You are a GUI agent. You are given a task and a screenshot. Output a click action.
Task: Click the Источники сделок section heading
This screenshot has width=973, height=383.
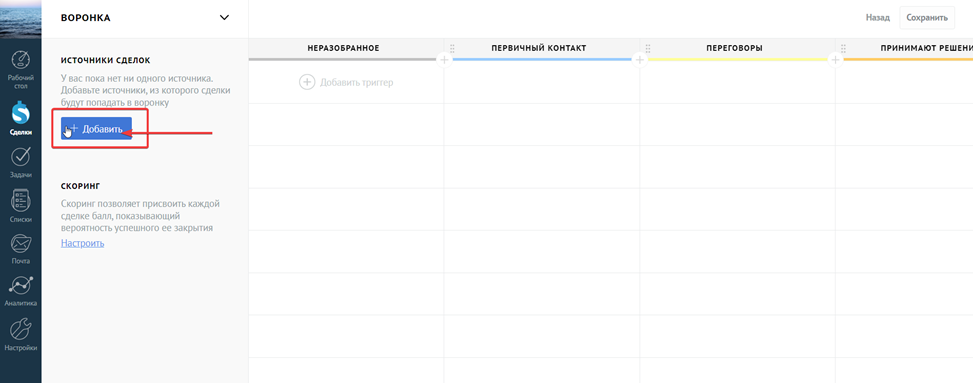(x=105, y=60)
